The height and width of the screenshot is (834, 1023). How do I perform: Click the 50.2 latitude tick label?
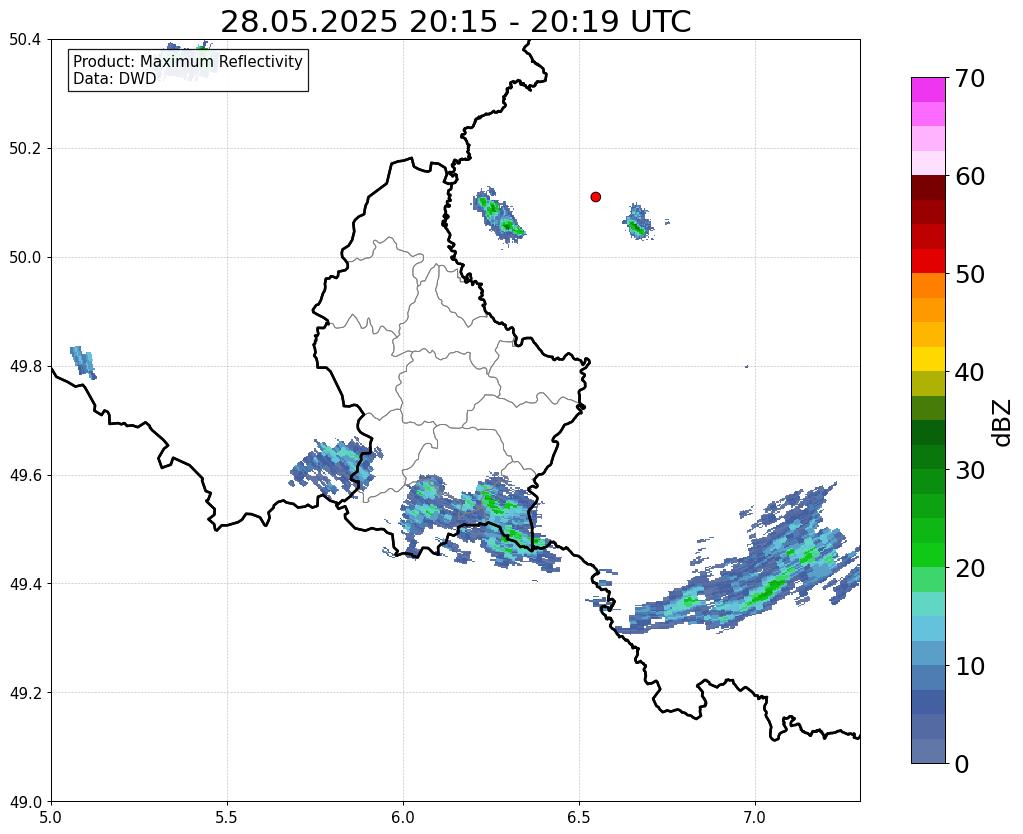click(x=25, y=149)
